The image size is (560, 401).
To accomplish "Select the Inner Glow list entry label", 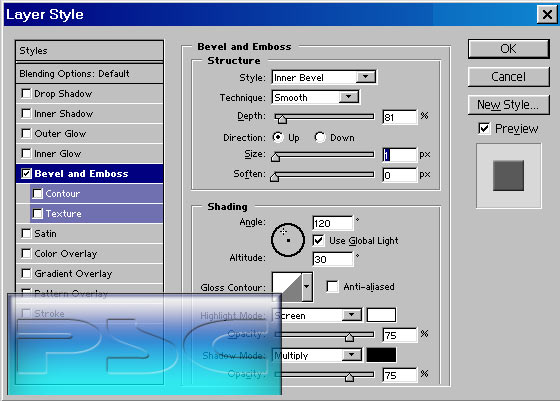I will point(58,154).
